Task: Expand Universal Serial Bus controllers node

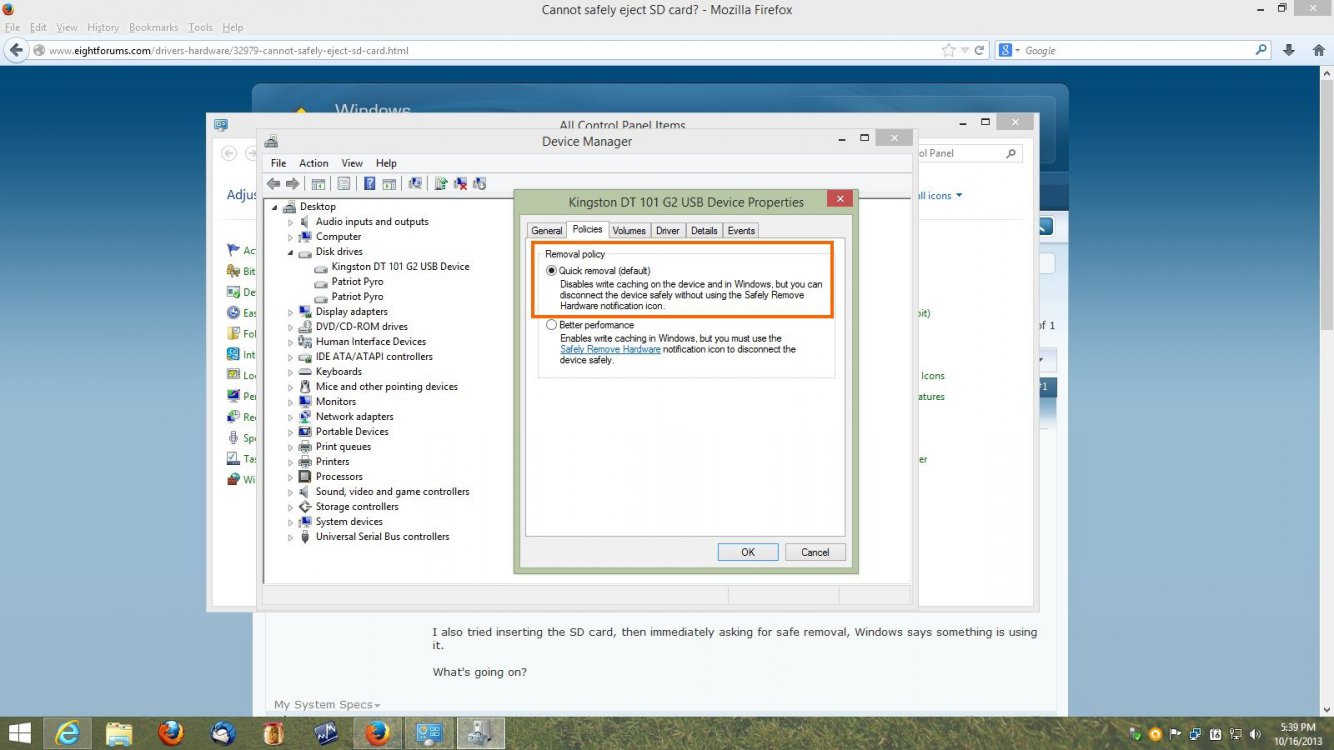Action: [291, 537]
